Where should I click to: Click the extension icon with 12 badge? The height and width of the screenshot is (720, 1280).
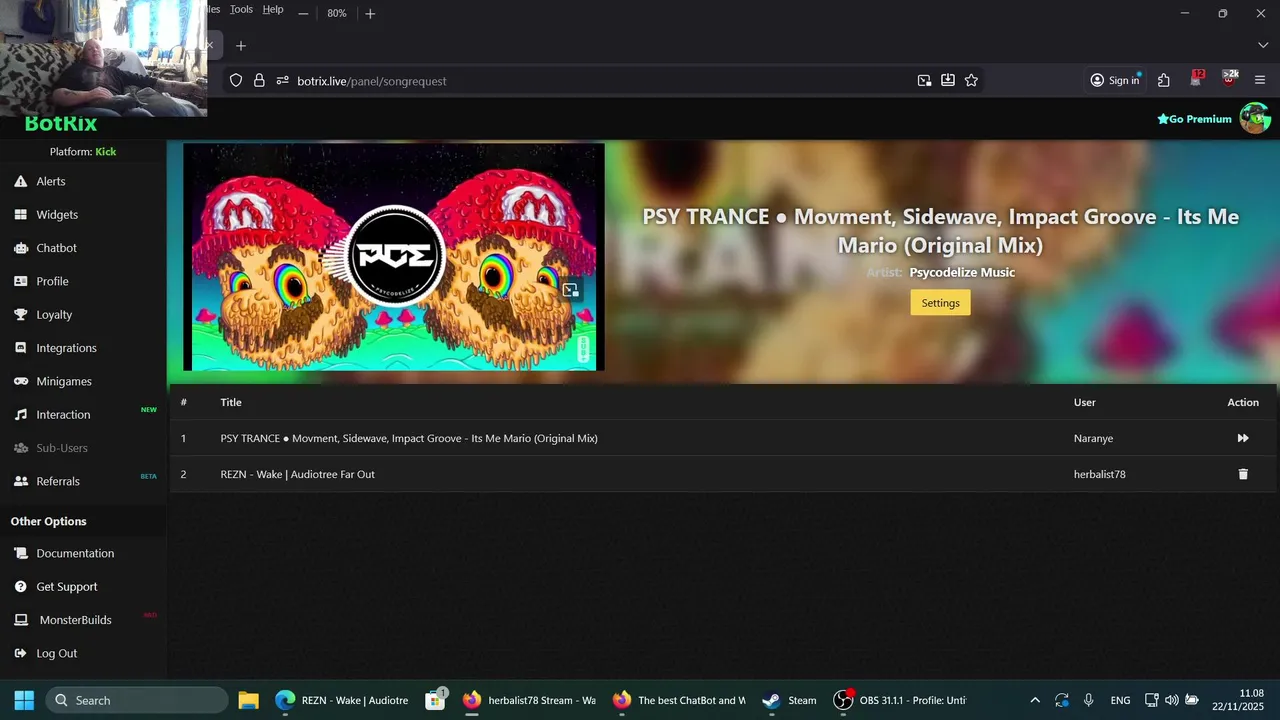(x=1197, y=79)
